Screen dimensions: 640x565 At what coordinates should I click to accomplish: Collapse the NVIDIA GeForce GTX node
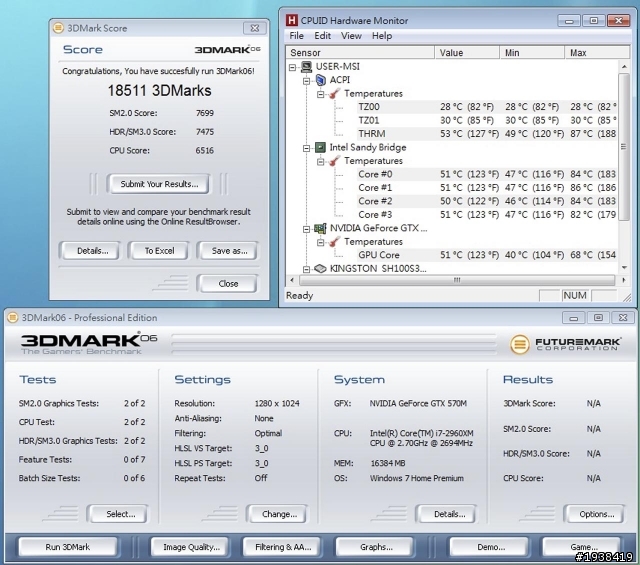307,229
